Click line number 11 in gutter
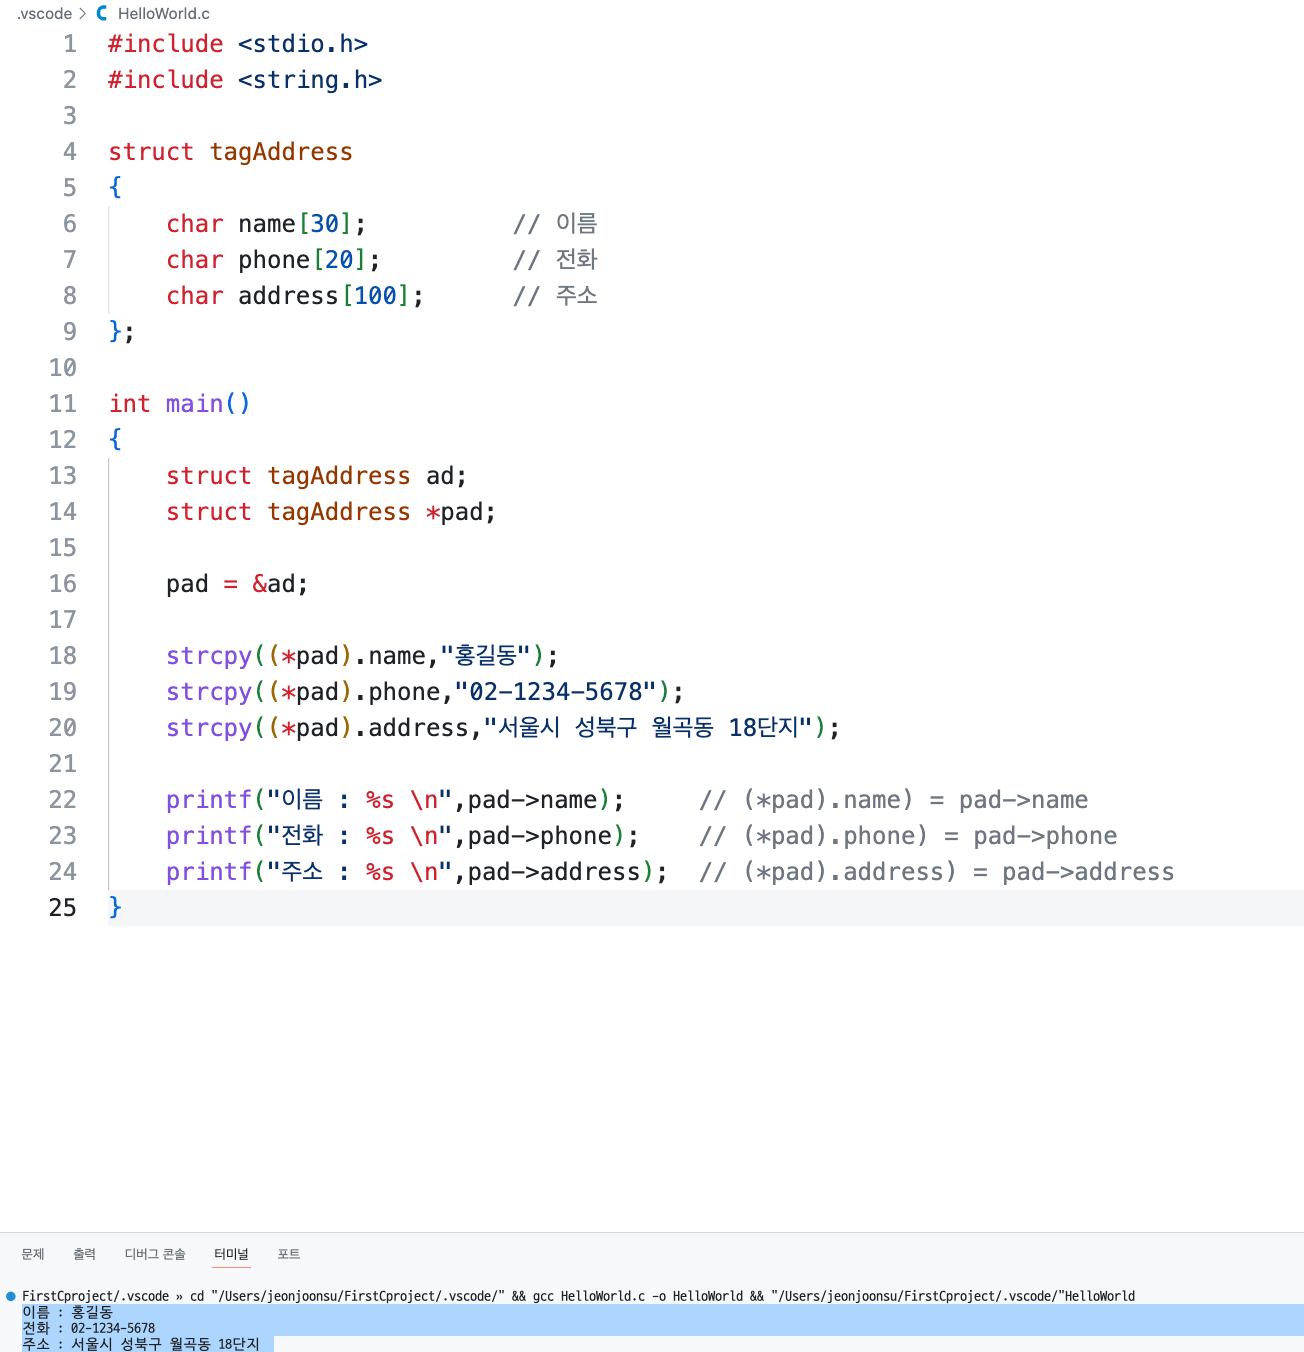 pos(63,404)
